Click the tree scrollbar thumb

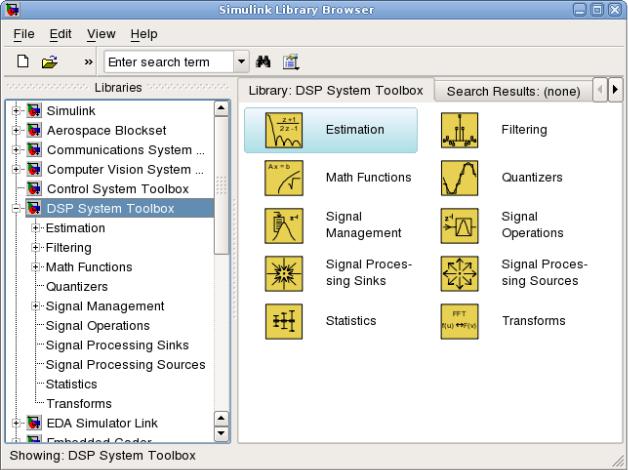(221, 185)
